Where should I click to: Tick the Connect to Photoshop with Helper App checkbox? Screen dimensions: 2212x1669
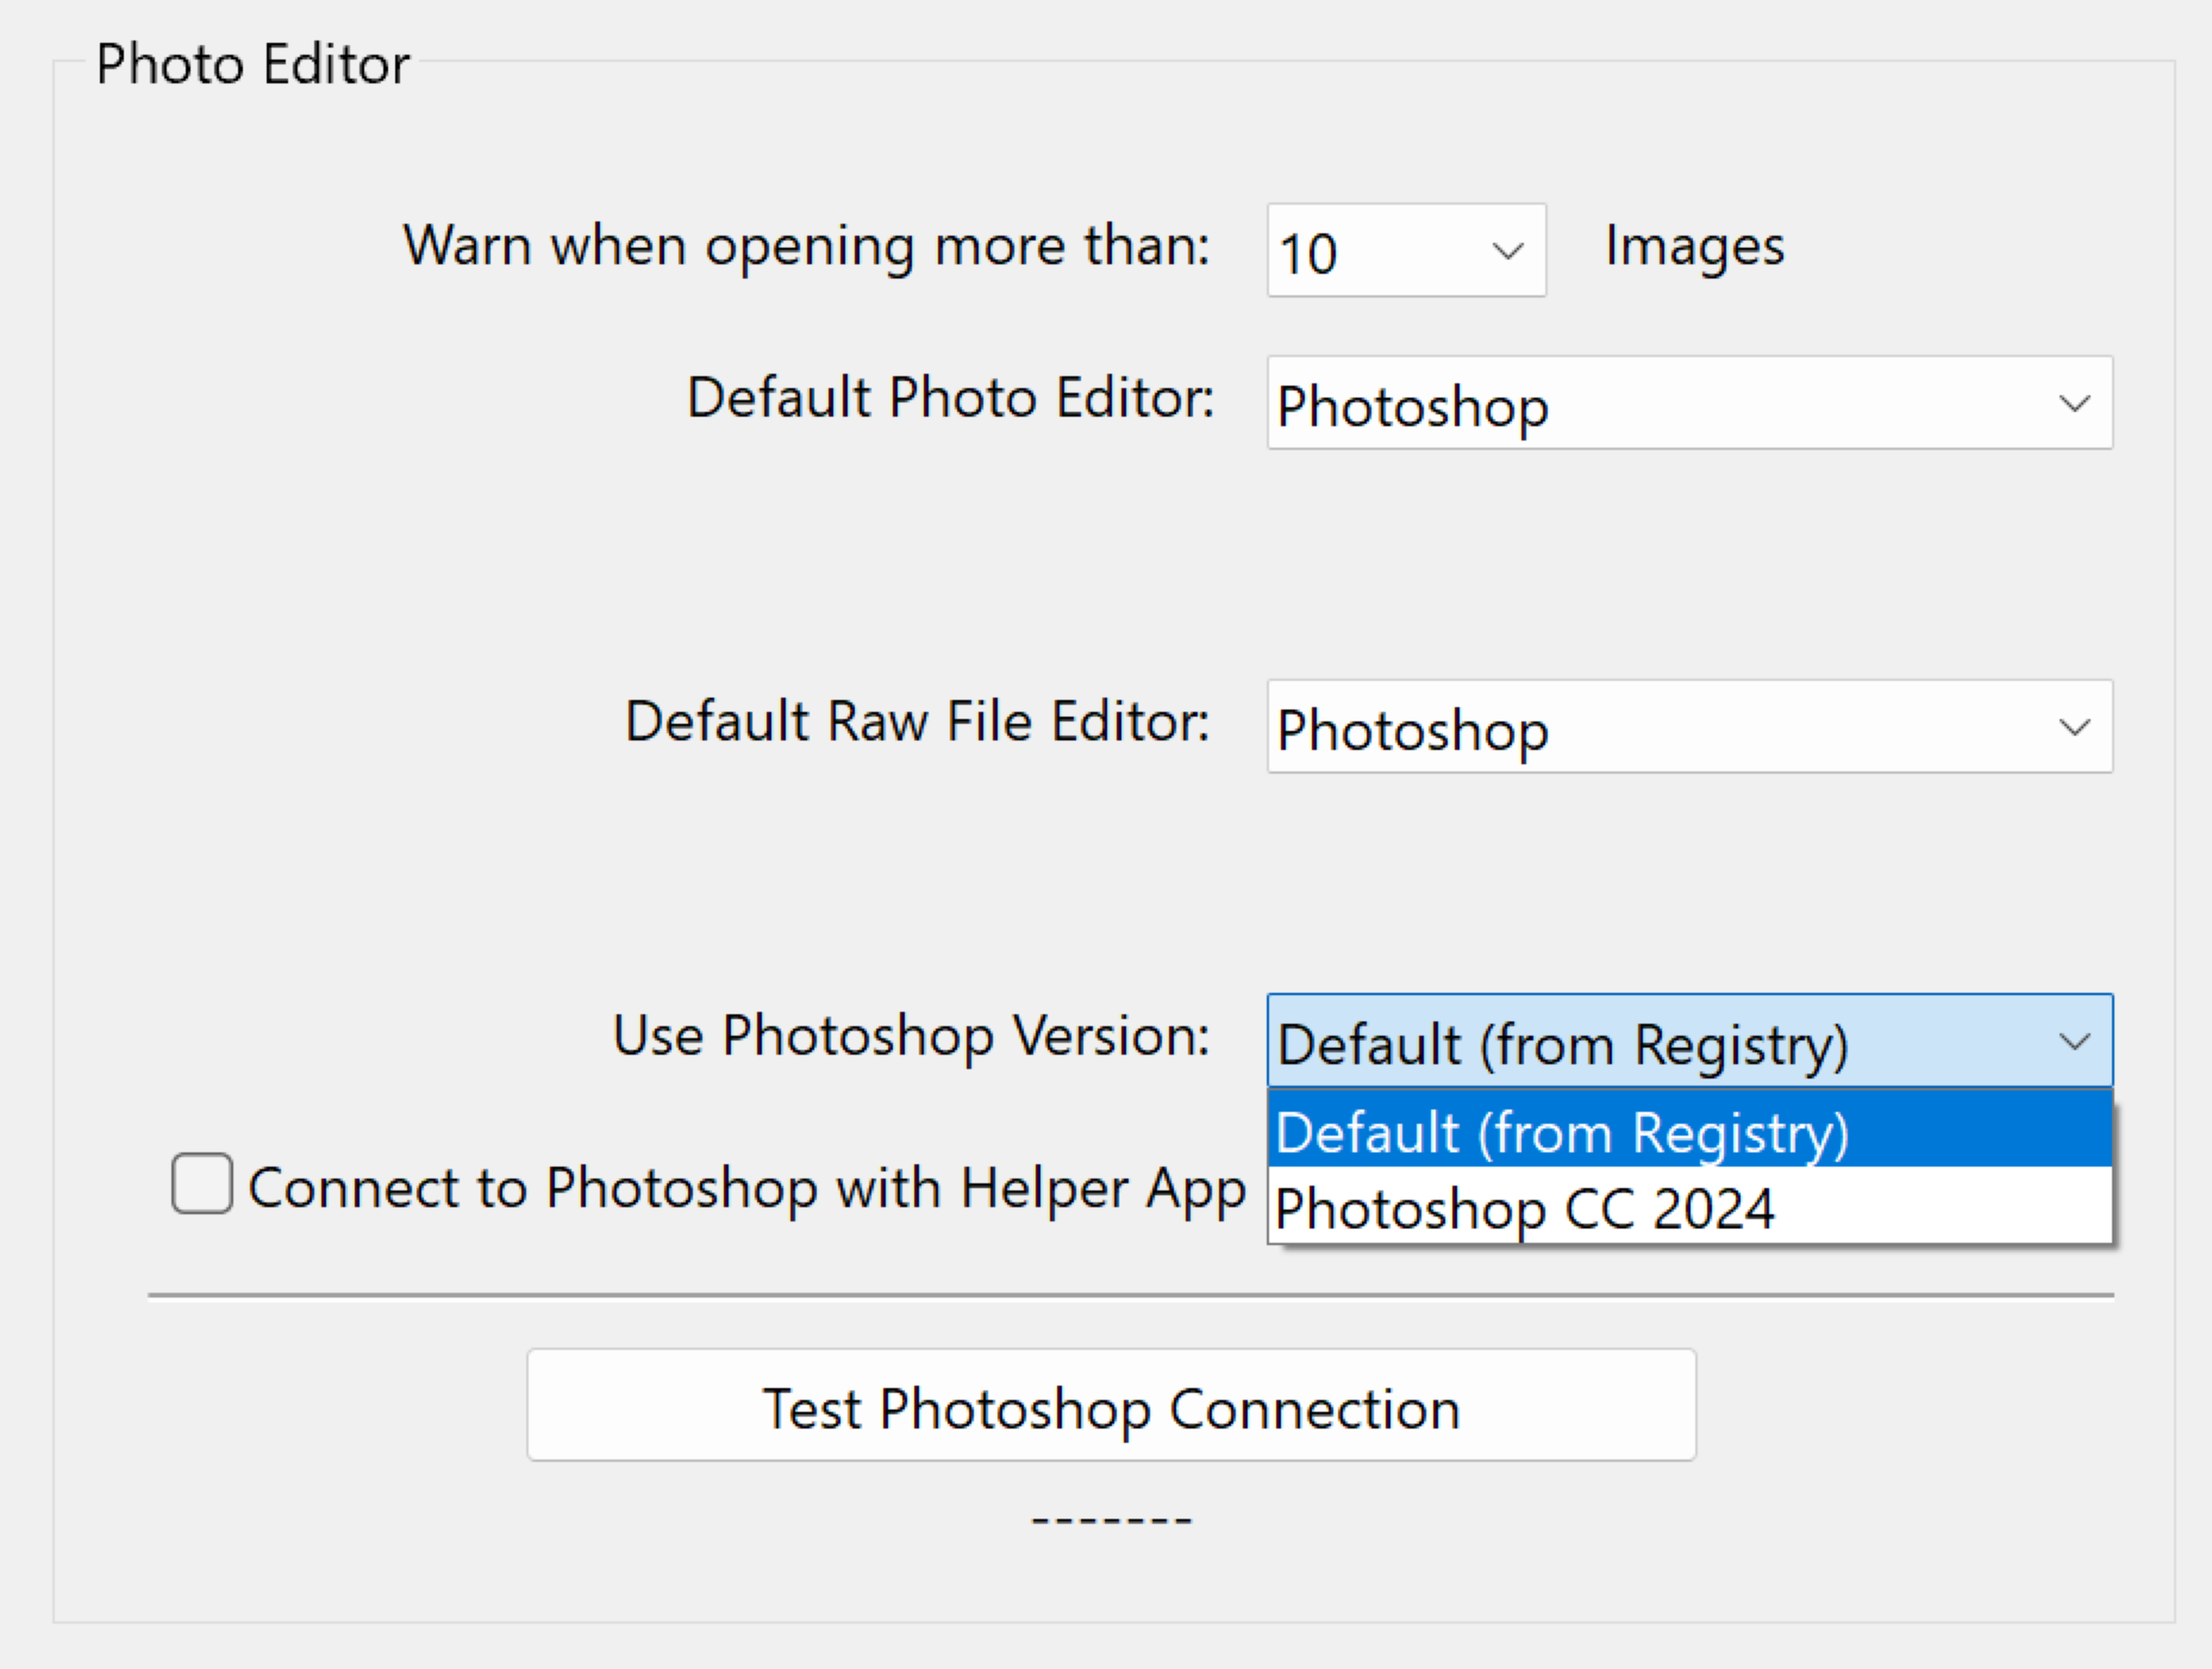tap(202, 1184)
